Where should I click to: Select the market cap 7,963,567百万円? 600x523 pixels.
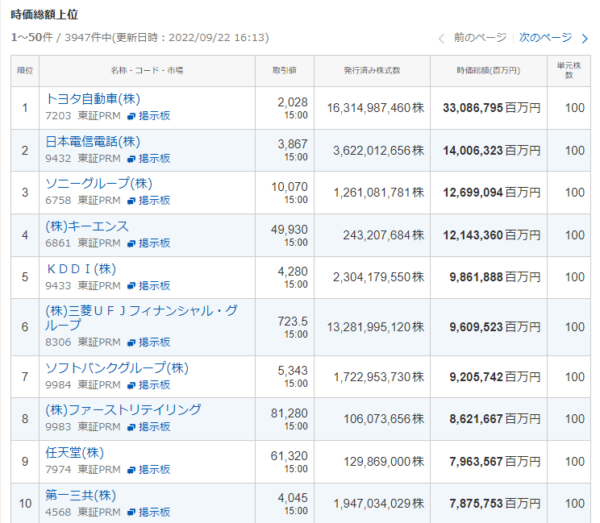(495, 462)
